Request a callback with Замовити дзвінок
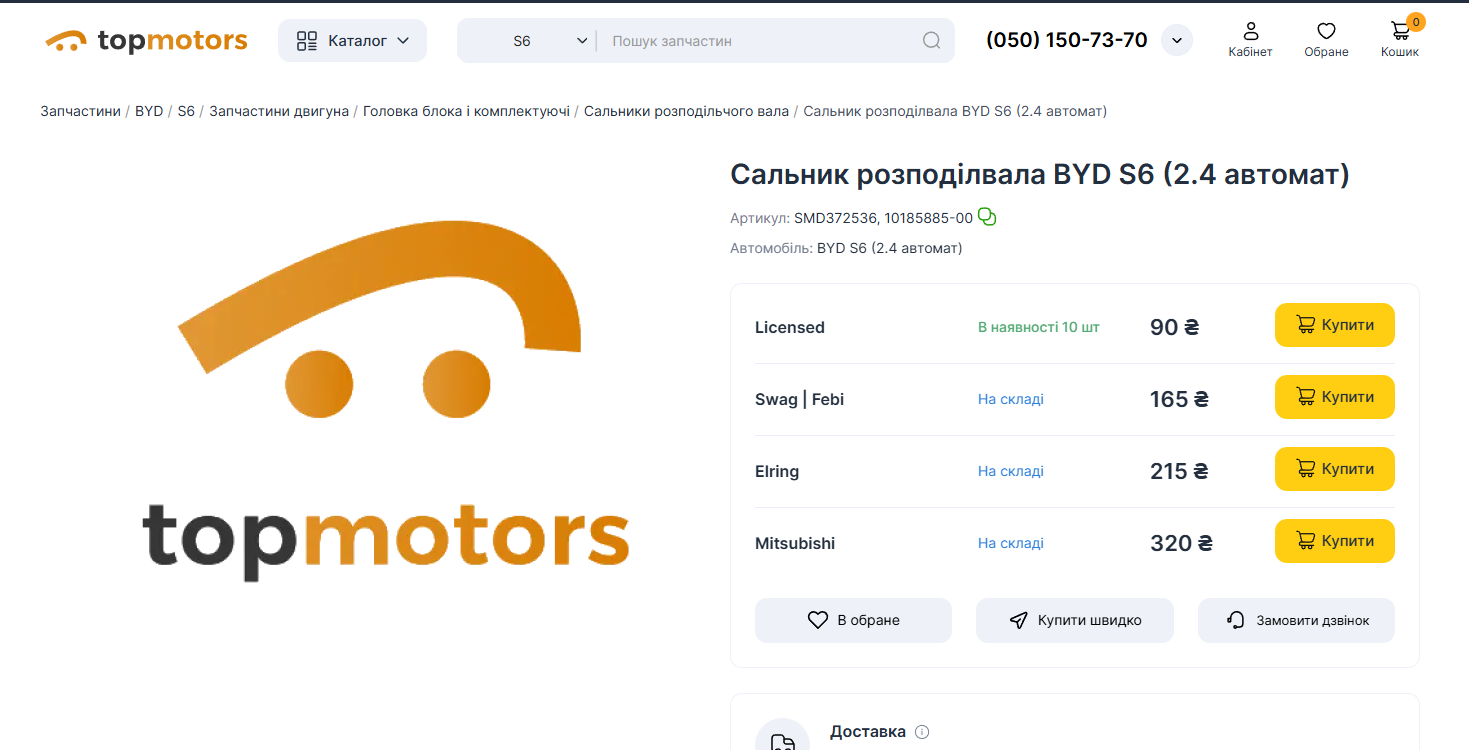 tap(1296, 620)
